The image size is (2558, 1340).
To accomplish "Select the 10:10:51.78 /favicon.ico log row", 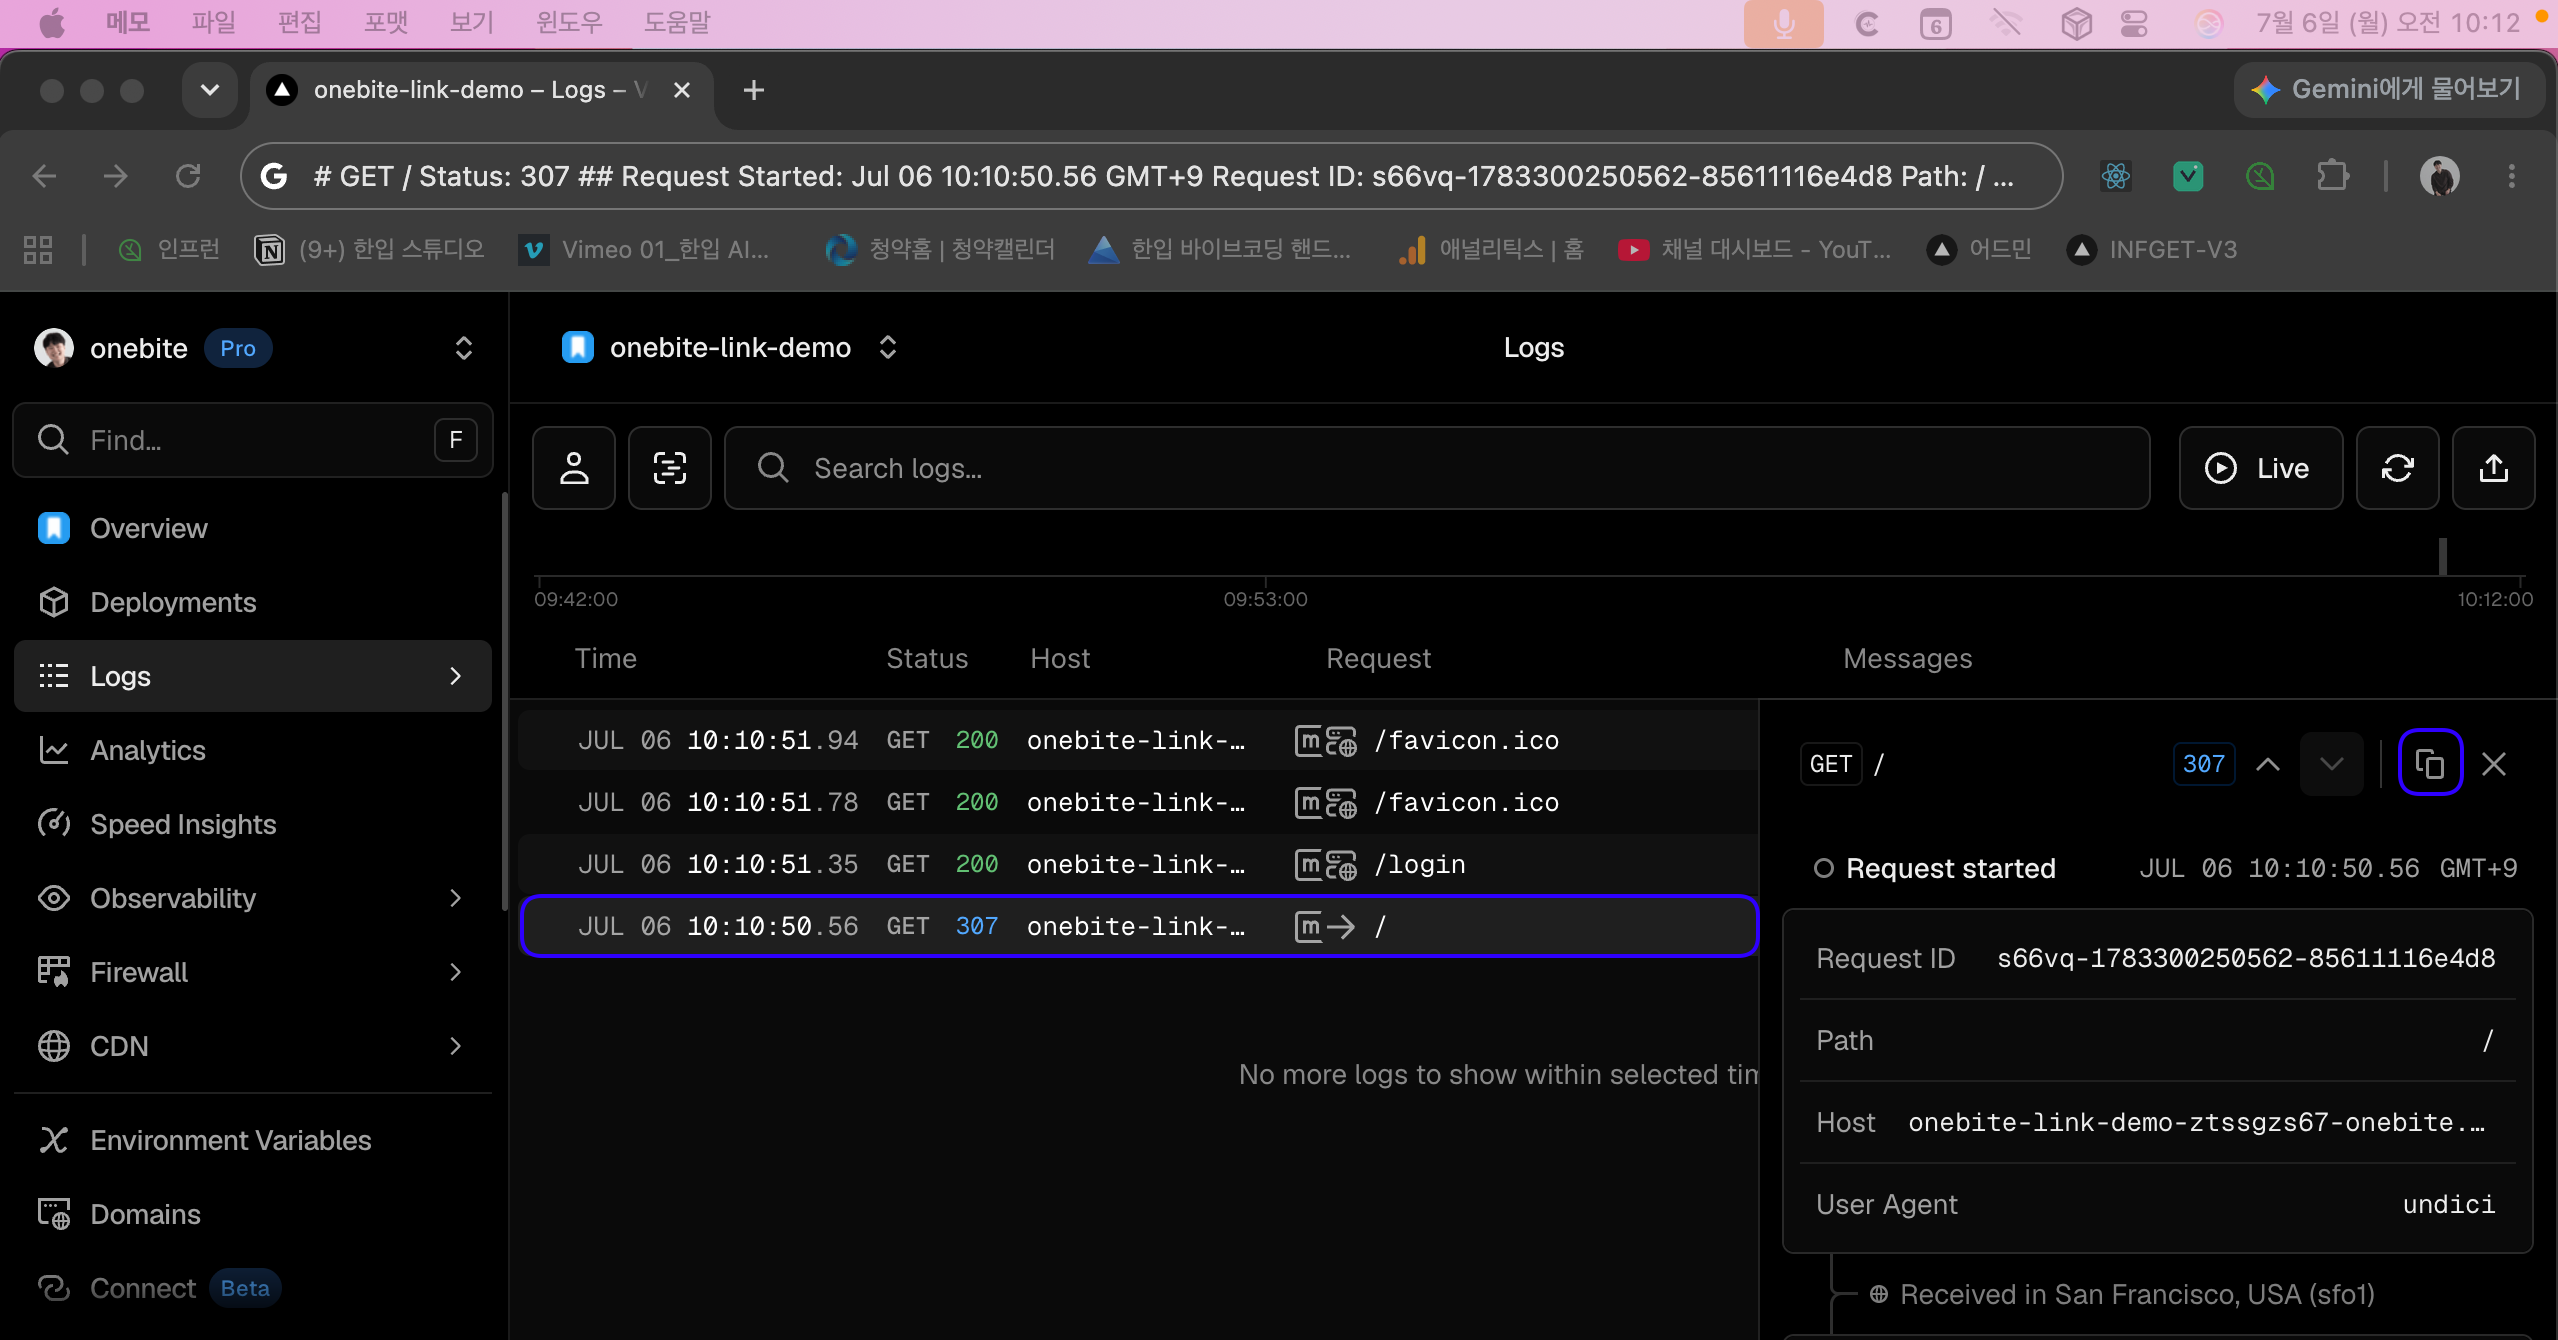I will [1138, 802].
